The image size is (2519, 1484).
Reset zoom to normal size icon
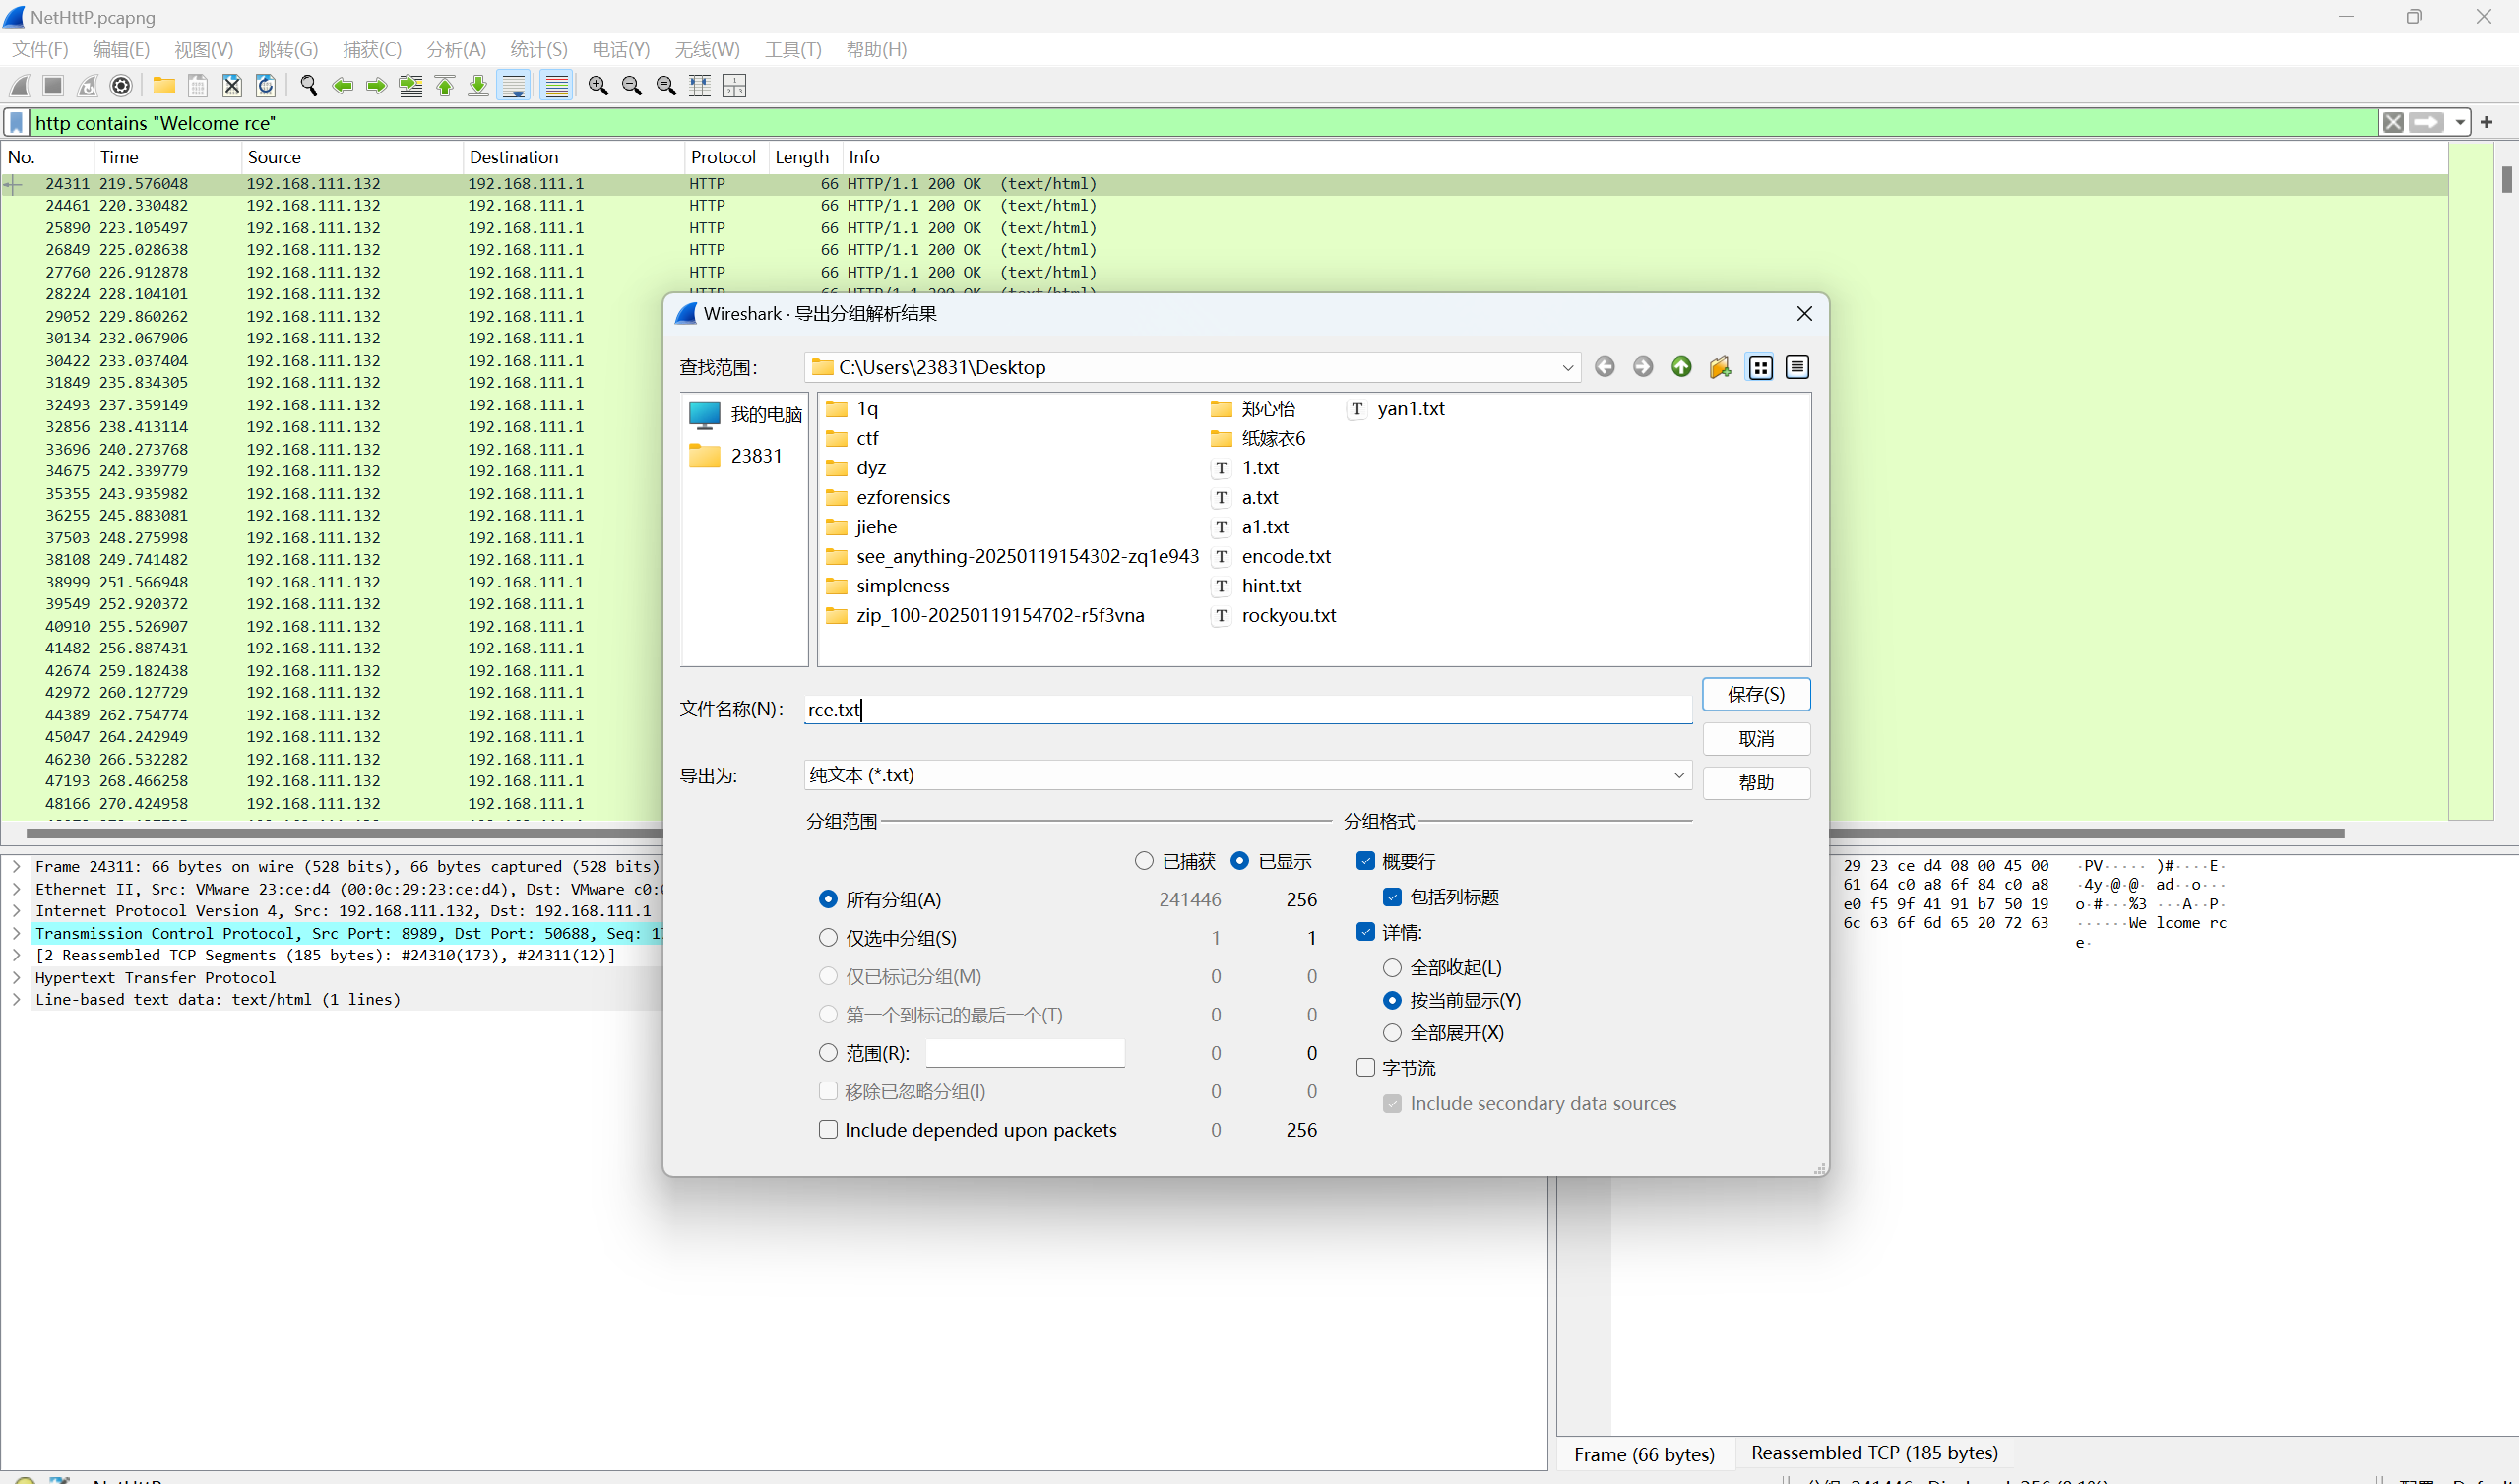(666, 86)
